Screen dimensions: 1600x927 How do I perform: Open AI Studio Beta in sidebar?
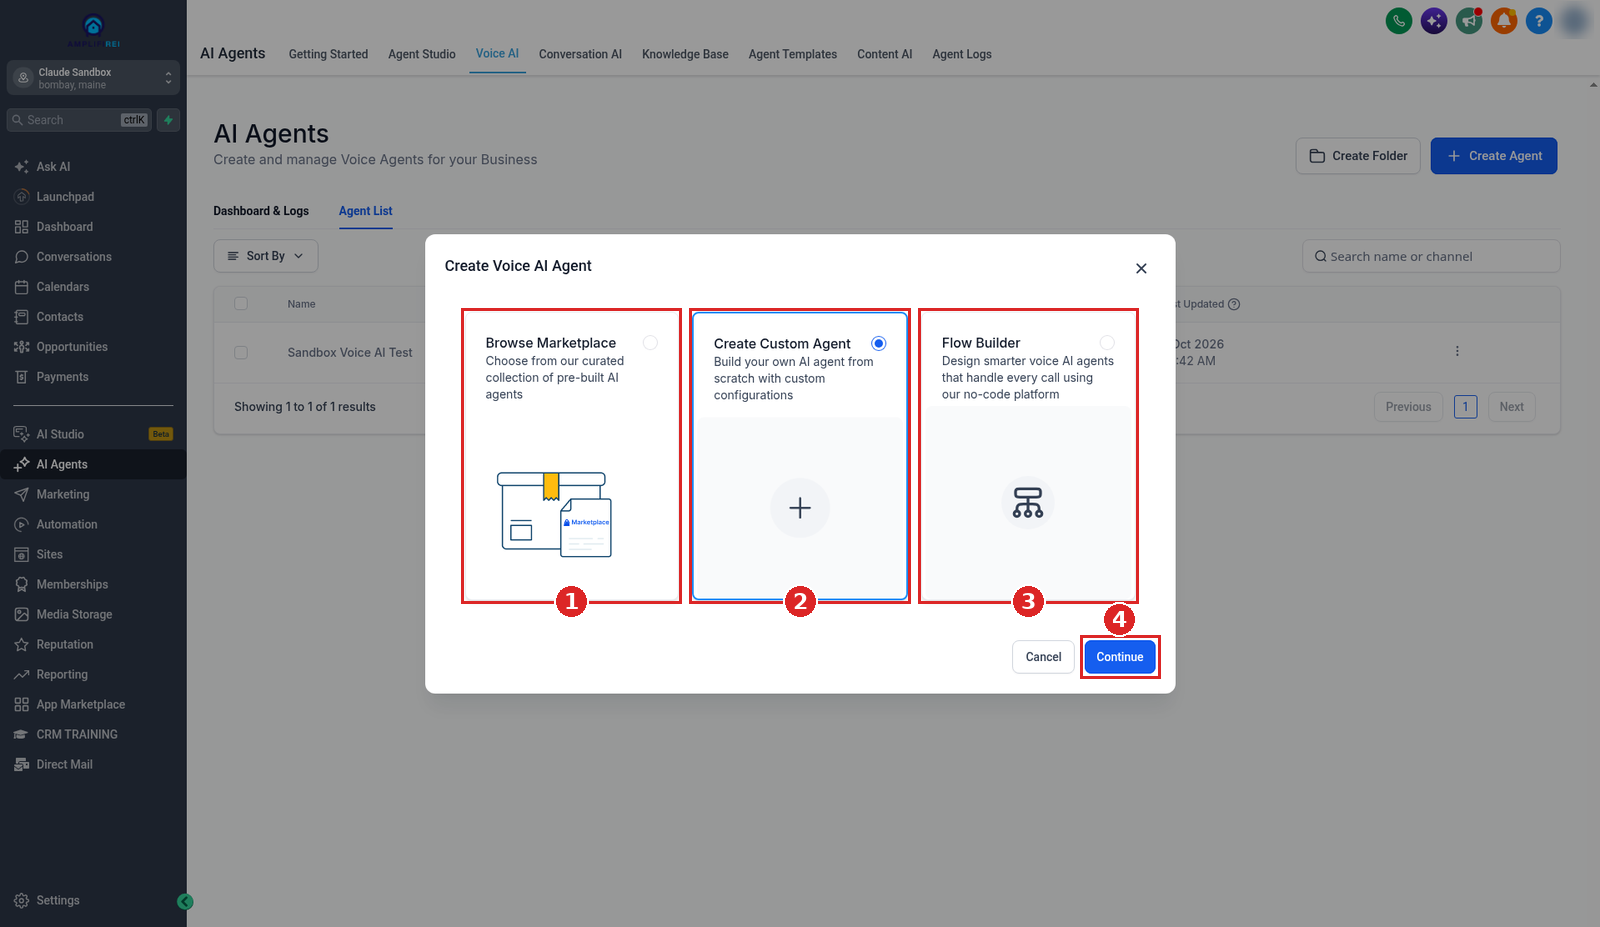(x=93, y=434)
